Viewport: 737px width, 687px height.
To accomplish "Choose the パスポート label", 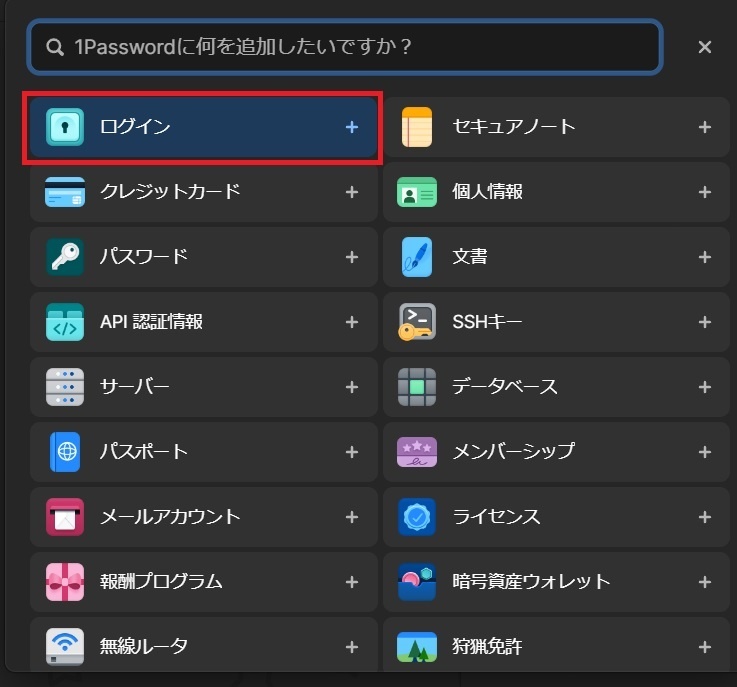I will [144, 452].
